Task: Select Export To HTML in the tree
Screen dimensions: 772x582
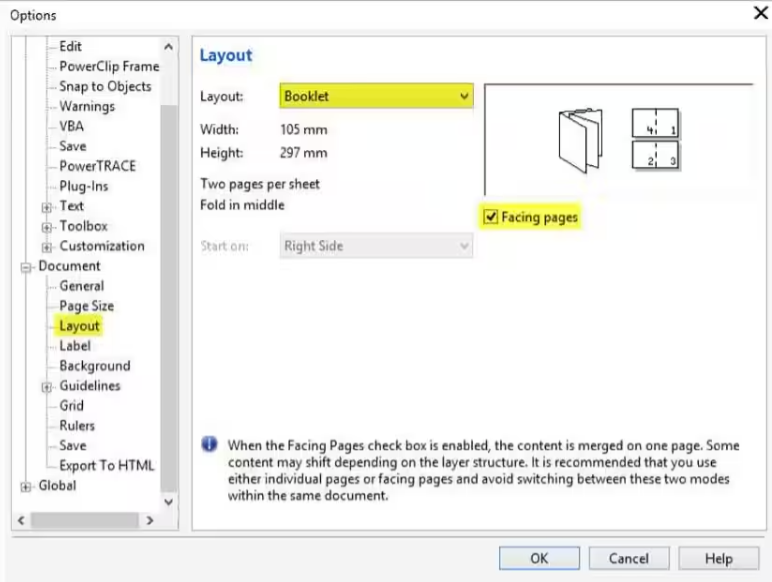Action: (x=107, y=465)
